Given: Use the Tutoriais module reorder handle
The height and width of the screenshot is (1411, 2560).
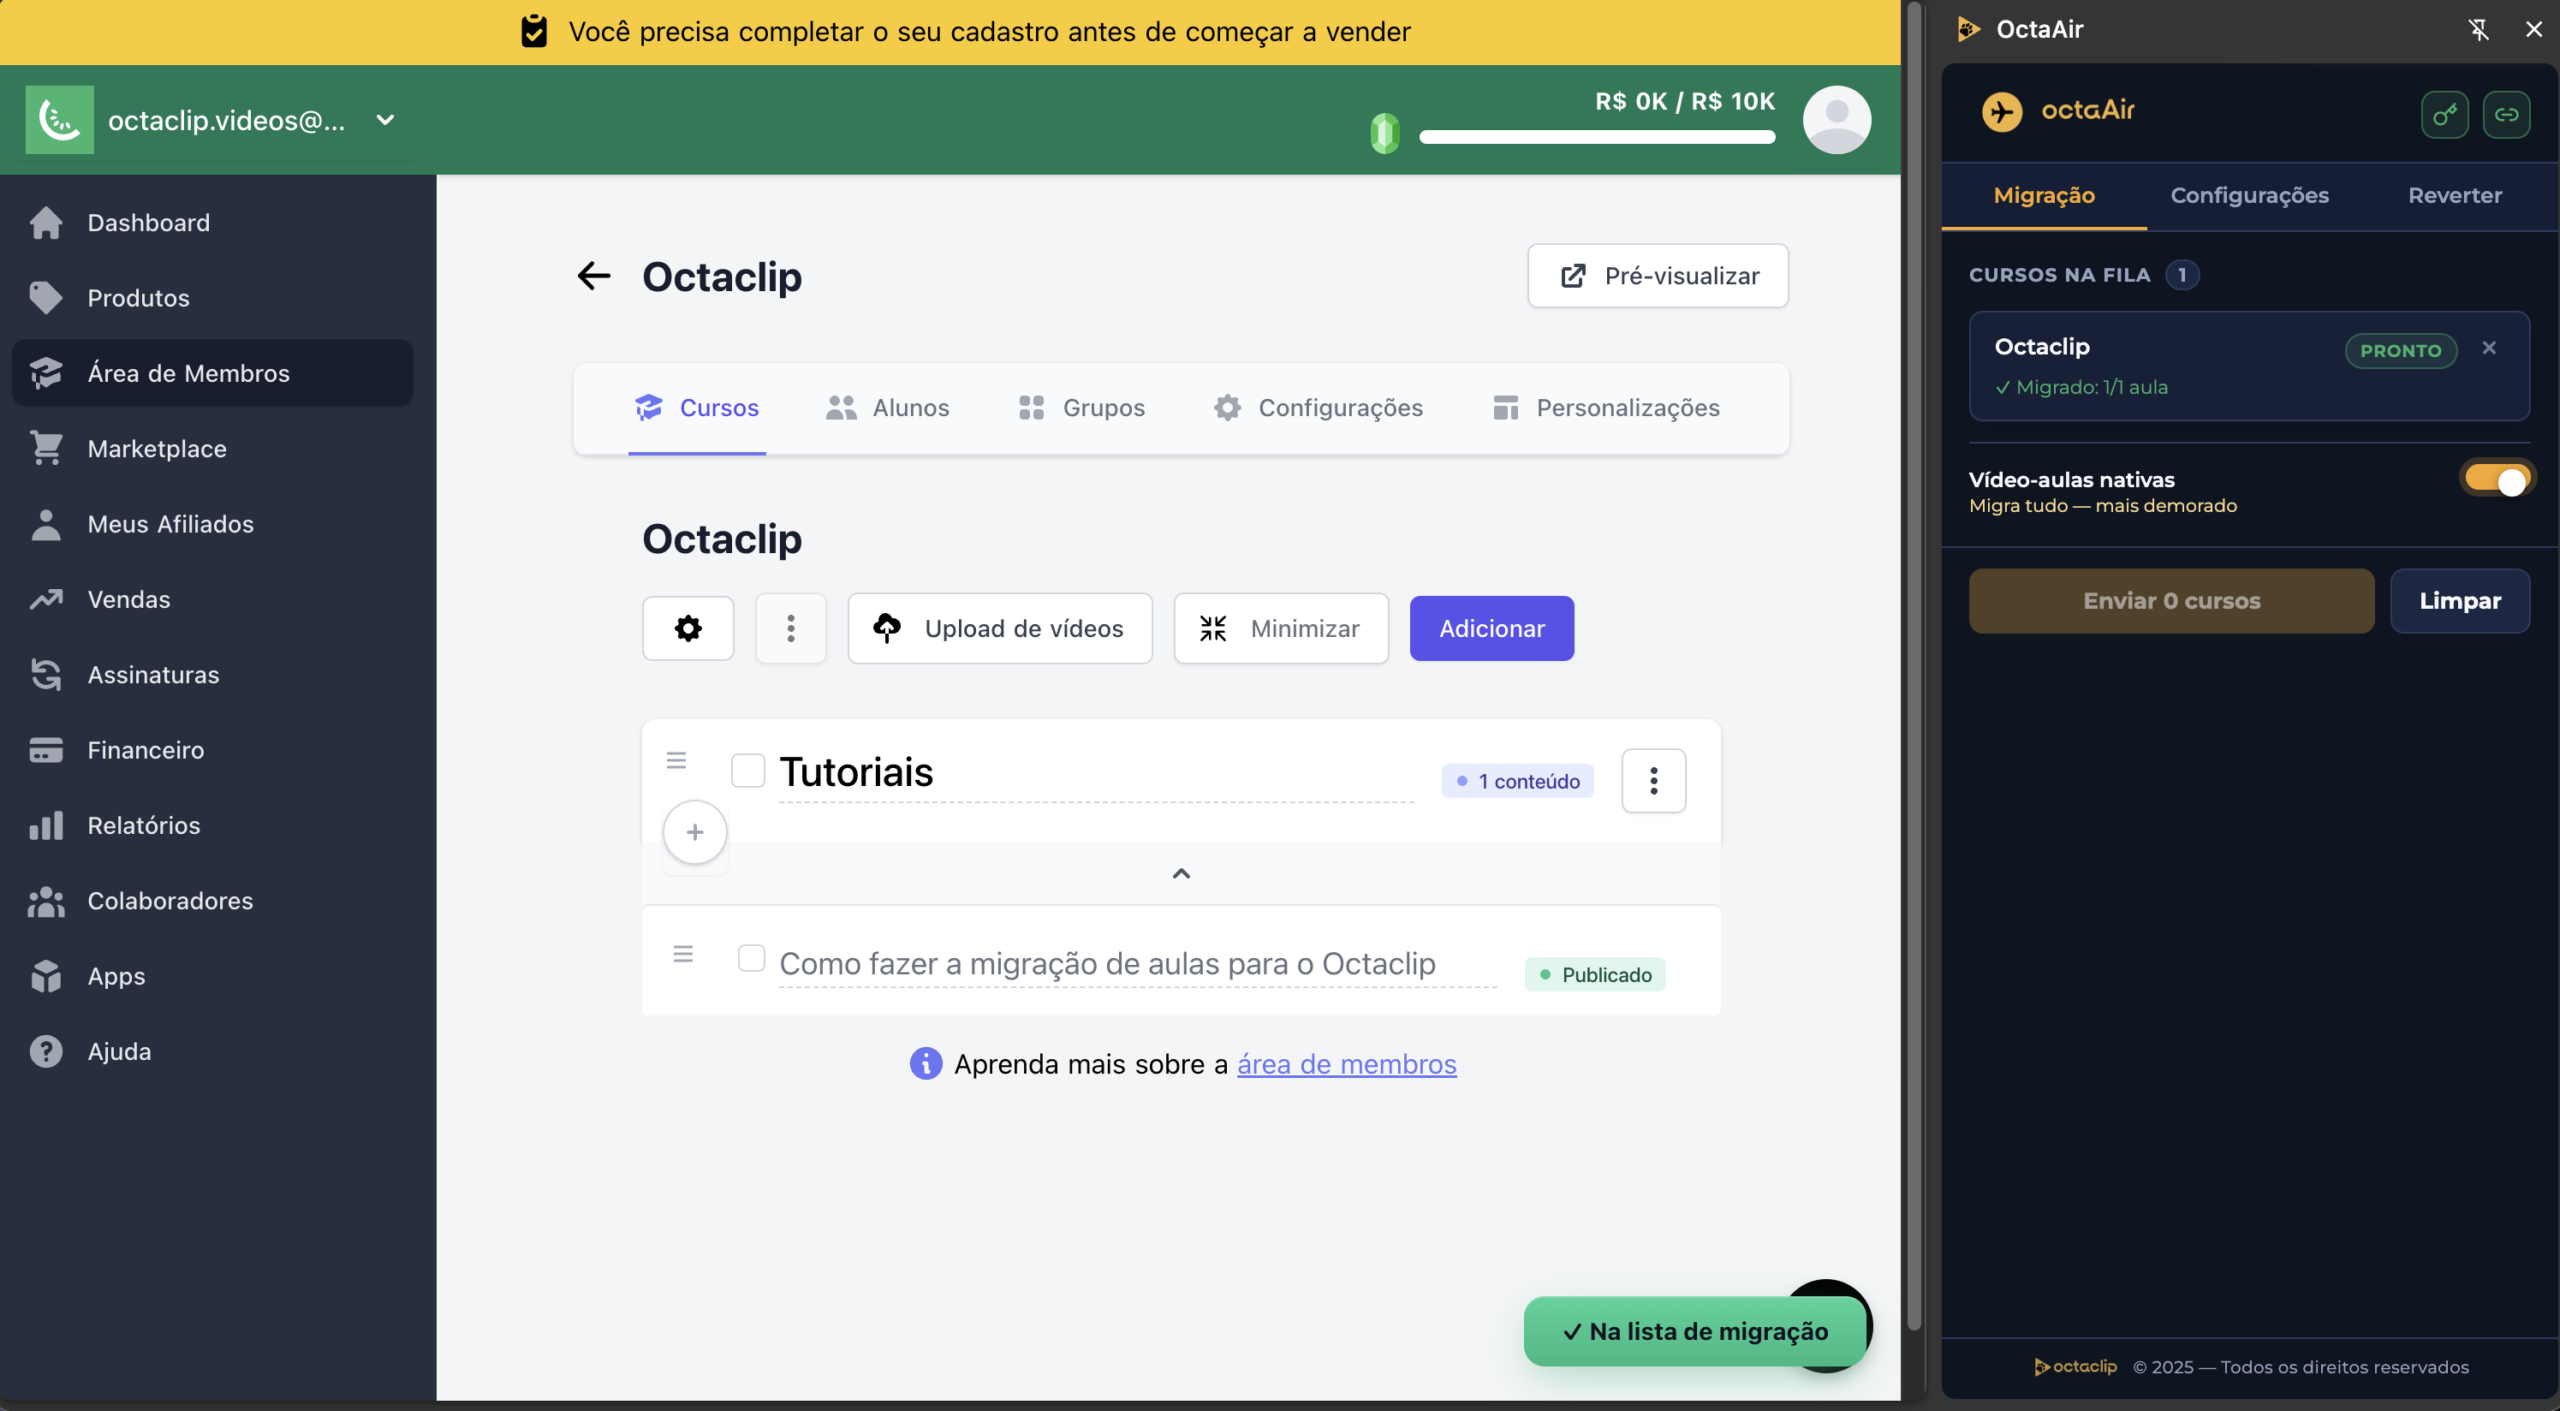Looking at the screenshot, I should (x=676, y=761).
